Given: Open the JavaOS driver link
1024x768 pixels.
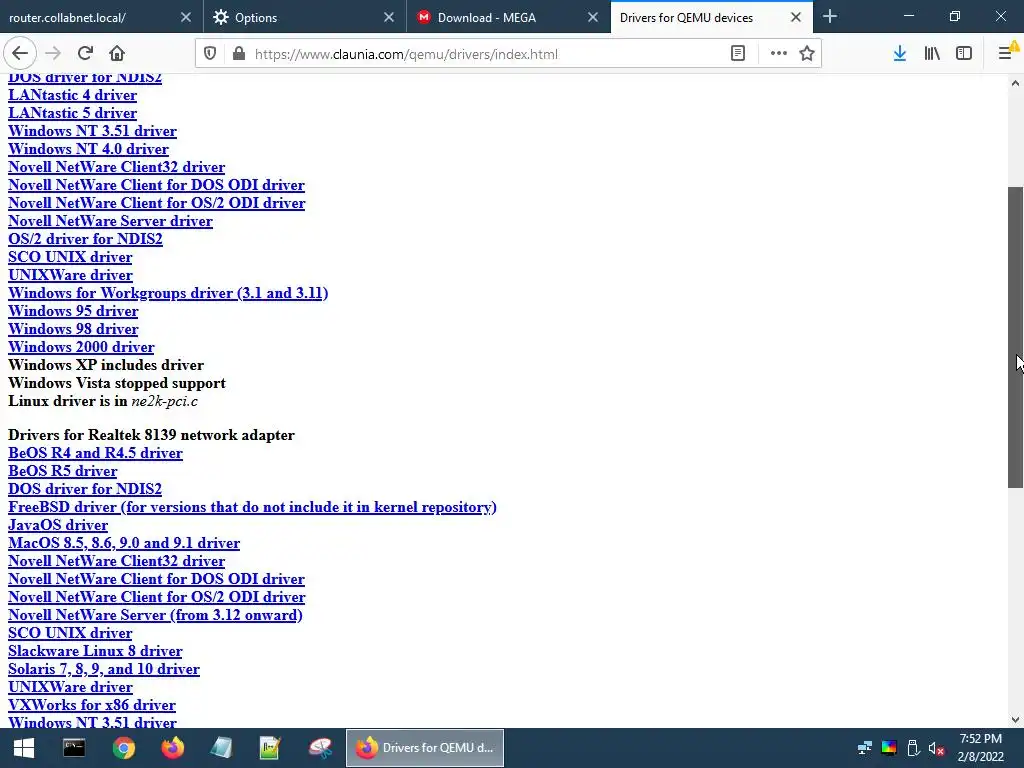Looking at the screenshot, I should tap(58, 525).
